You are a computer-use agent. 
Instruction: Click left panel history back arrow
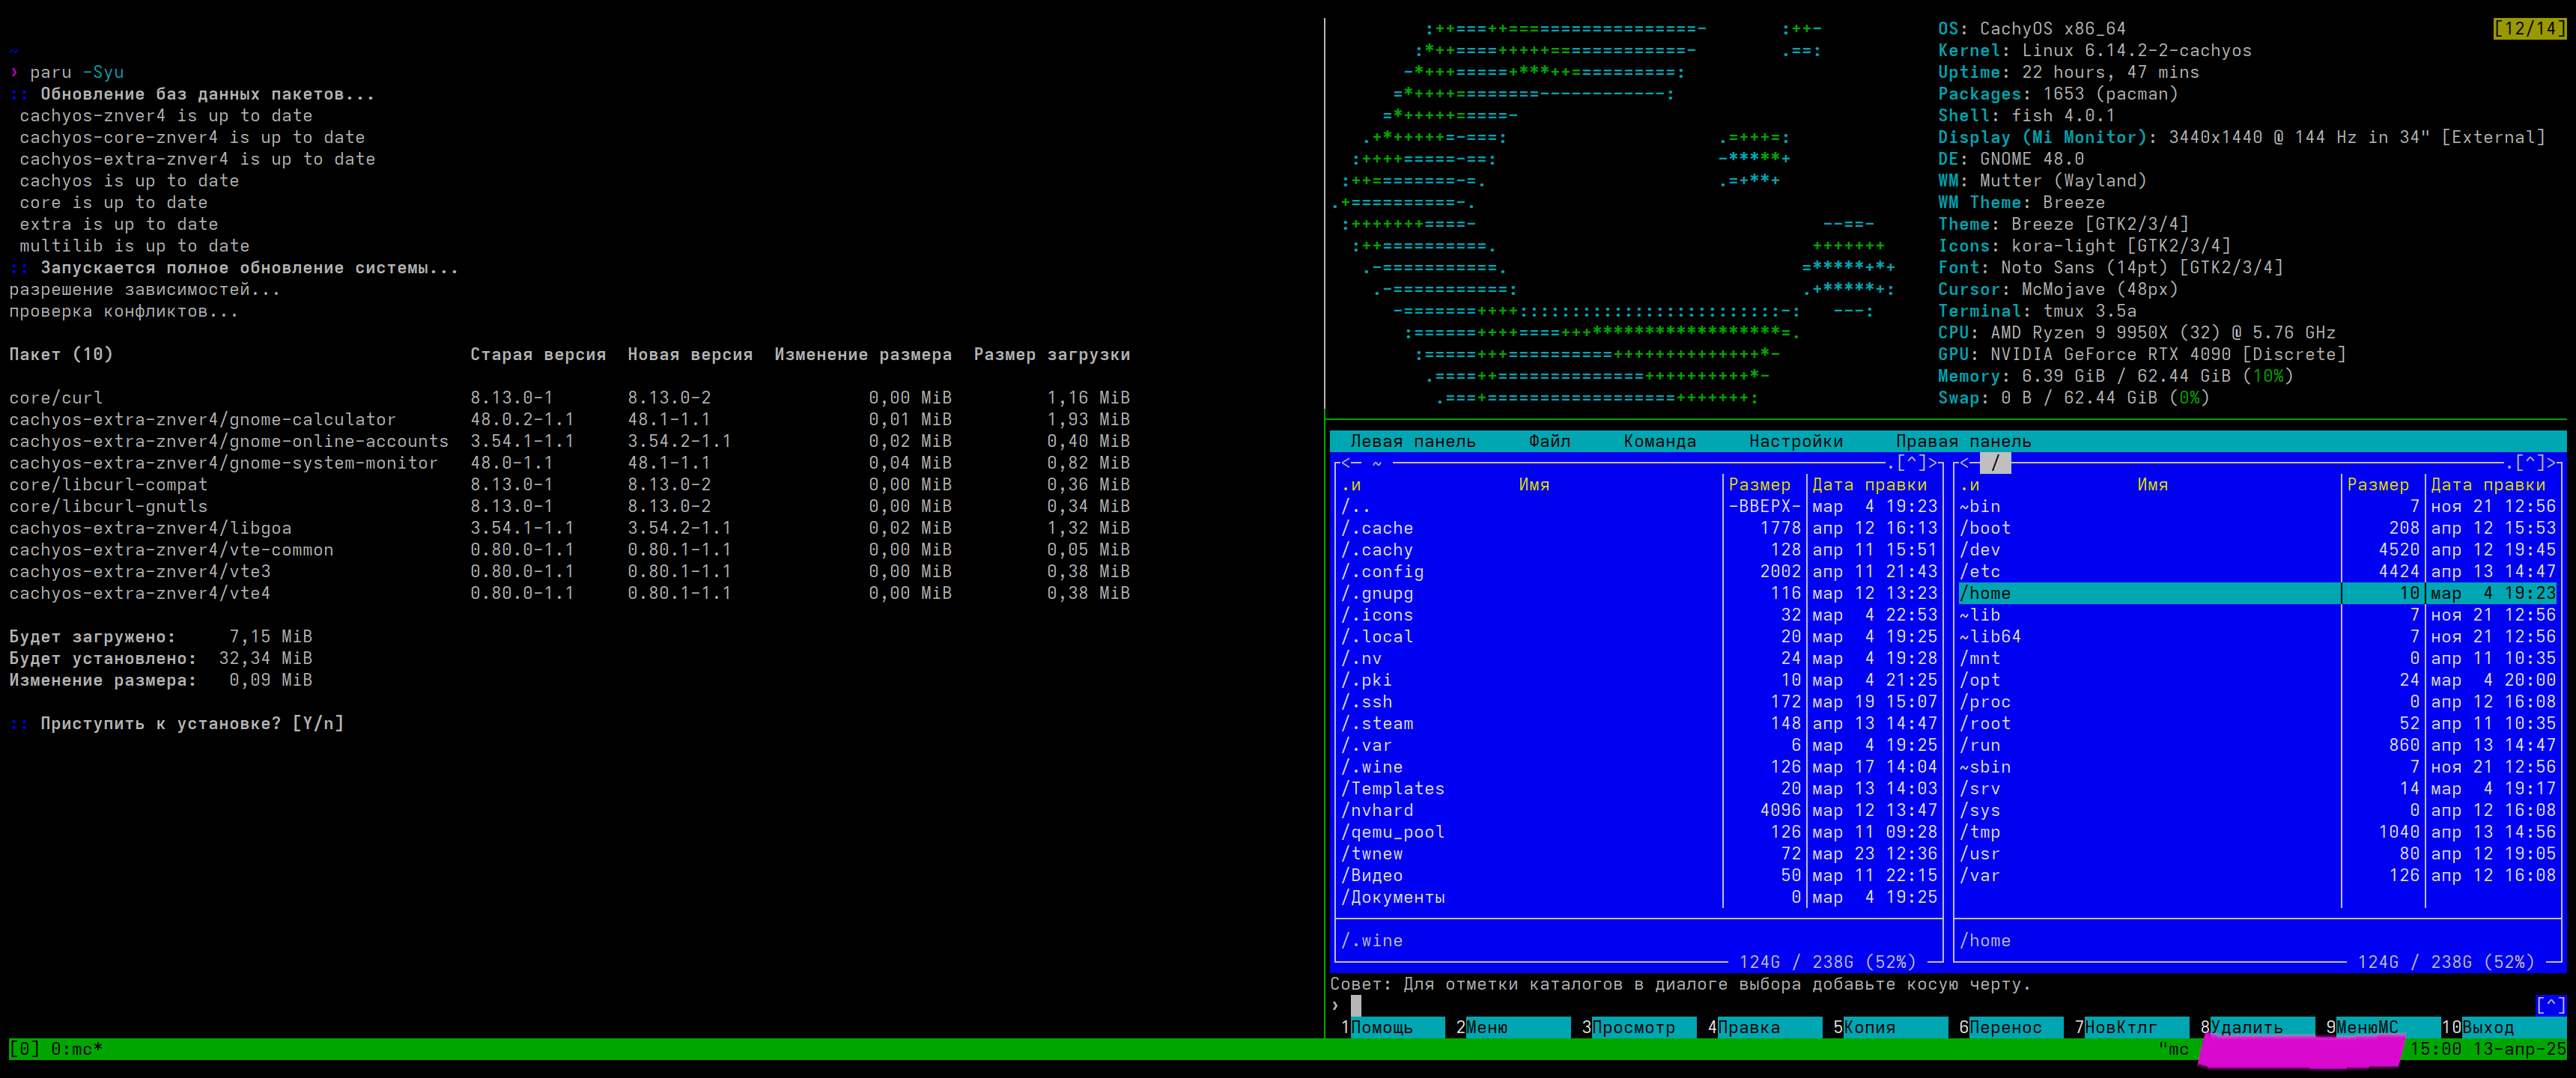[x=1346, y=463]
